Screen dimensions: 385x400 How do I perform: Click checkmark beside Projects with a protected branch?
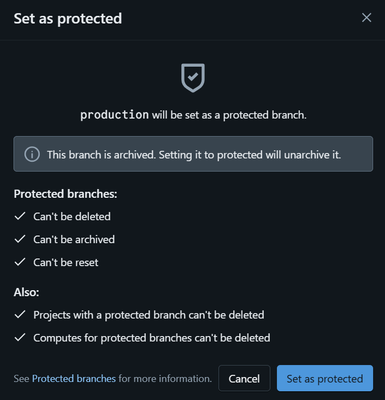coord(20,314)
